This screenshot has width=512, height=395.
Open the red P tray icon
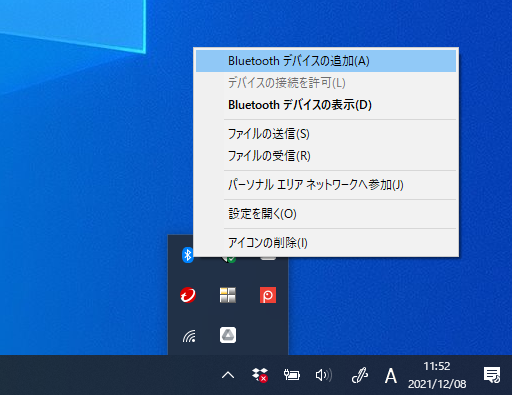click(268, 295)
